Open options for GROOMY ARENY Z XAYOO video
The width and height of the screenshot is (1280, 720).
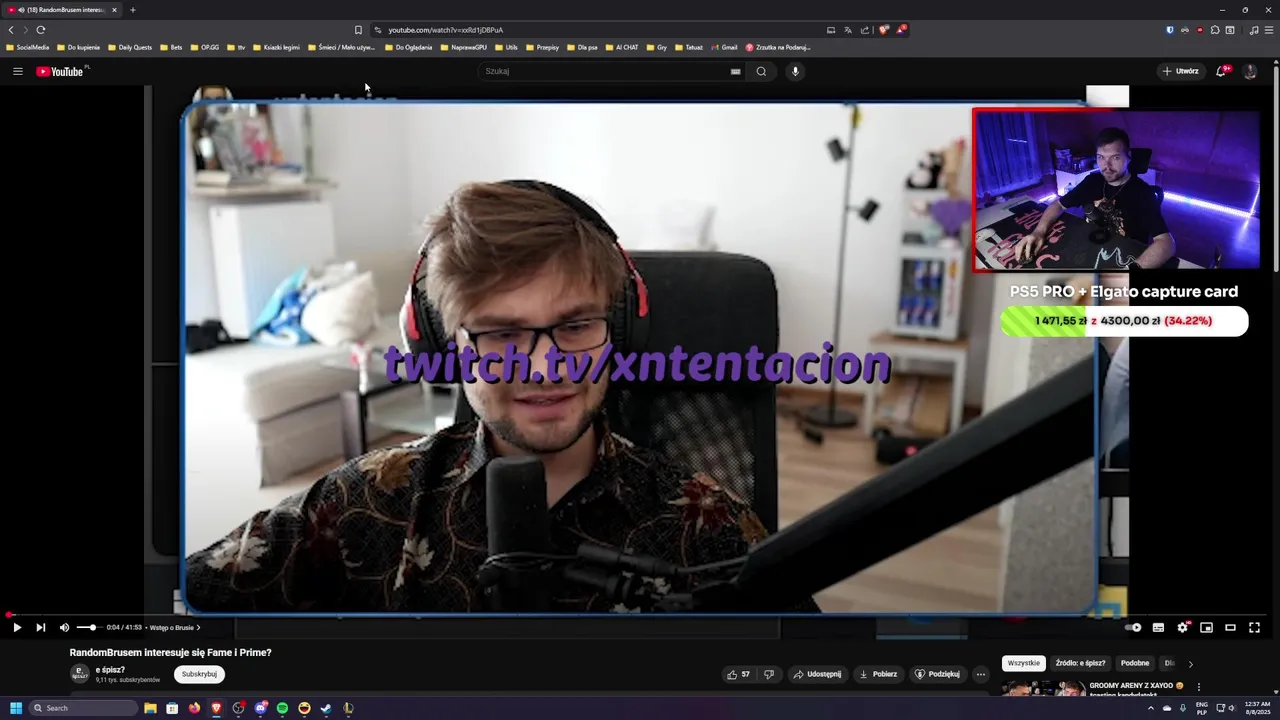click(x=1198, y=687)
